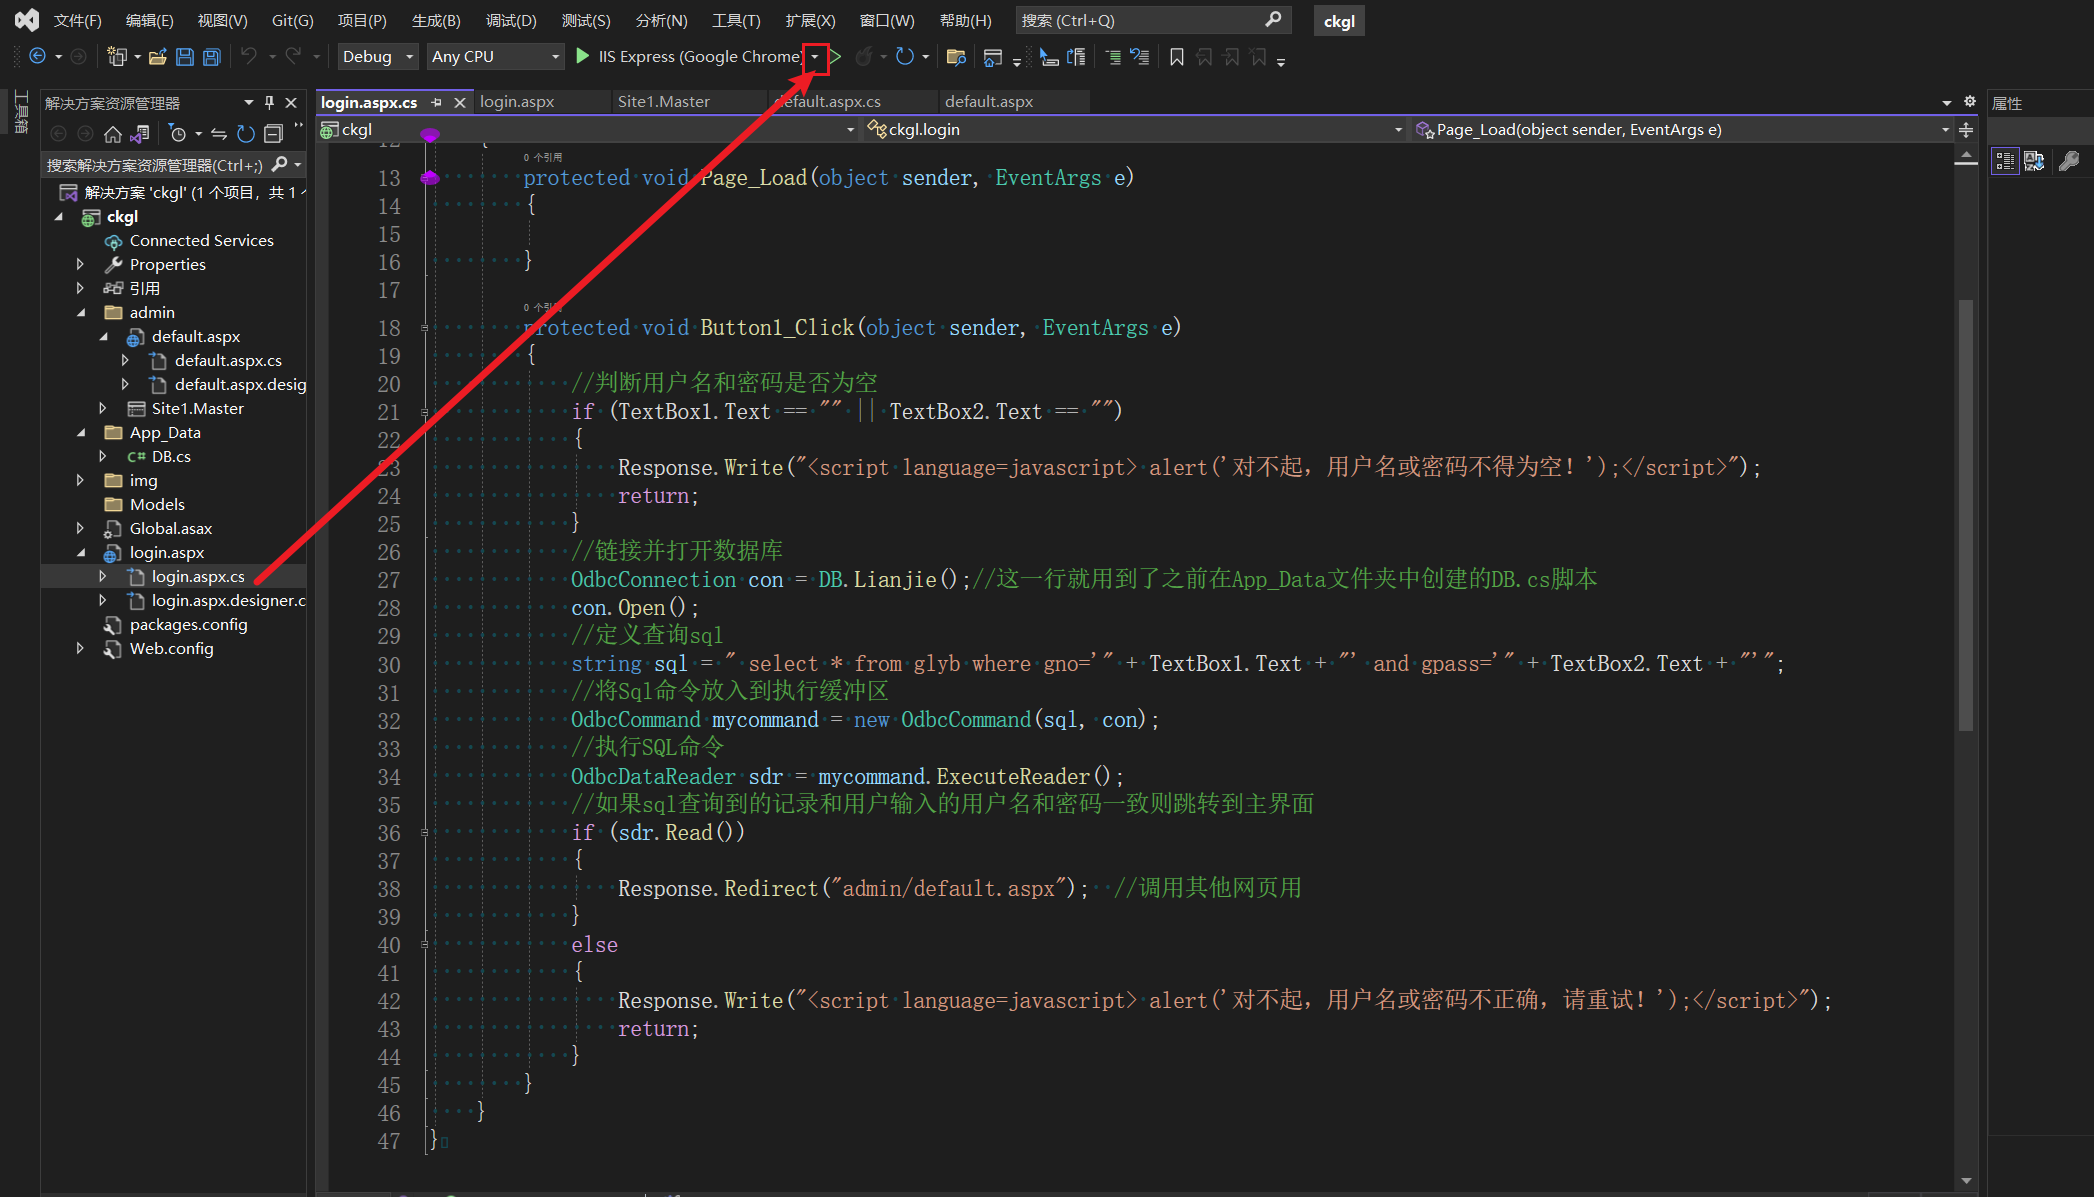Expand the admin folder in Solution Explorer
This screenshot has height=1197, width=2094.
[x=81, y=314]
